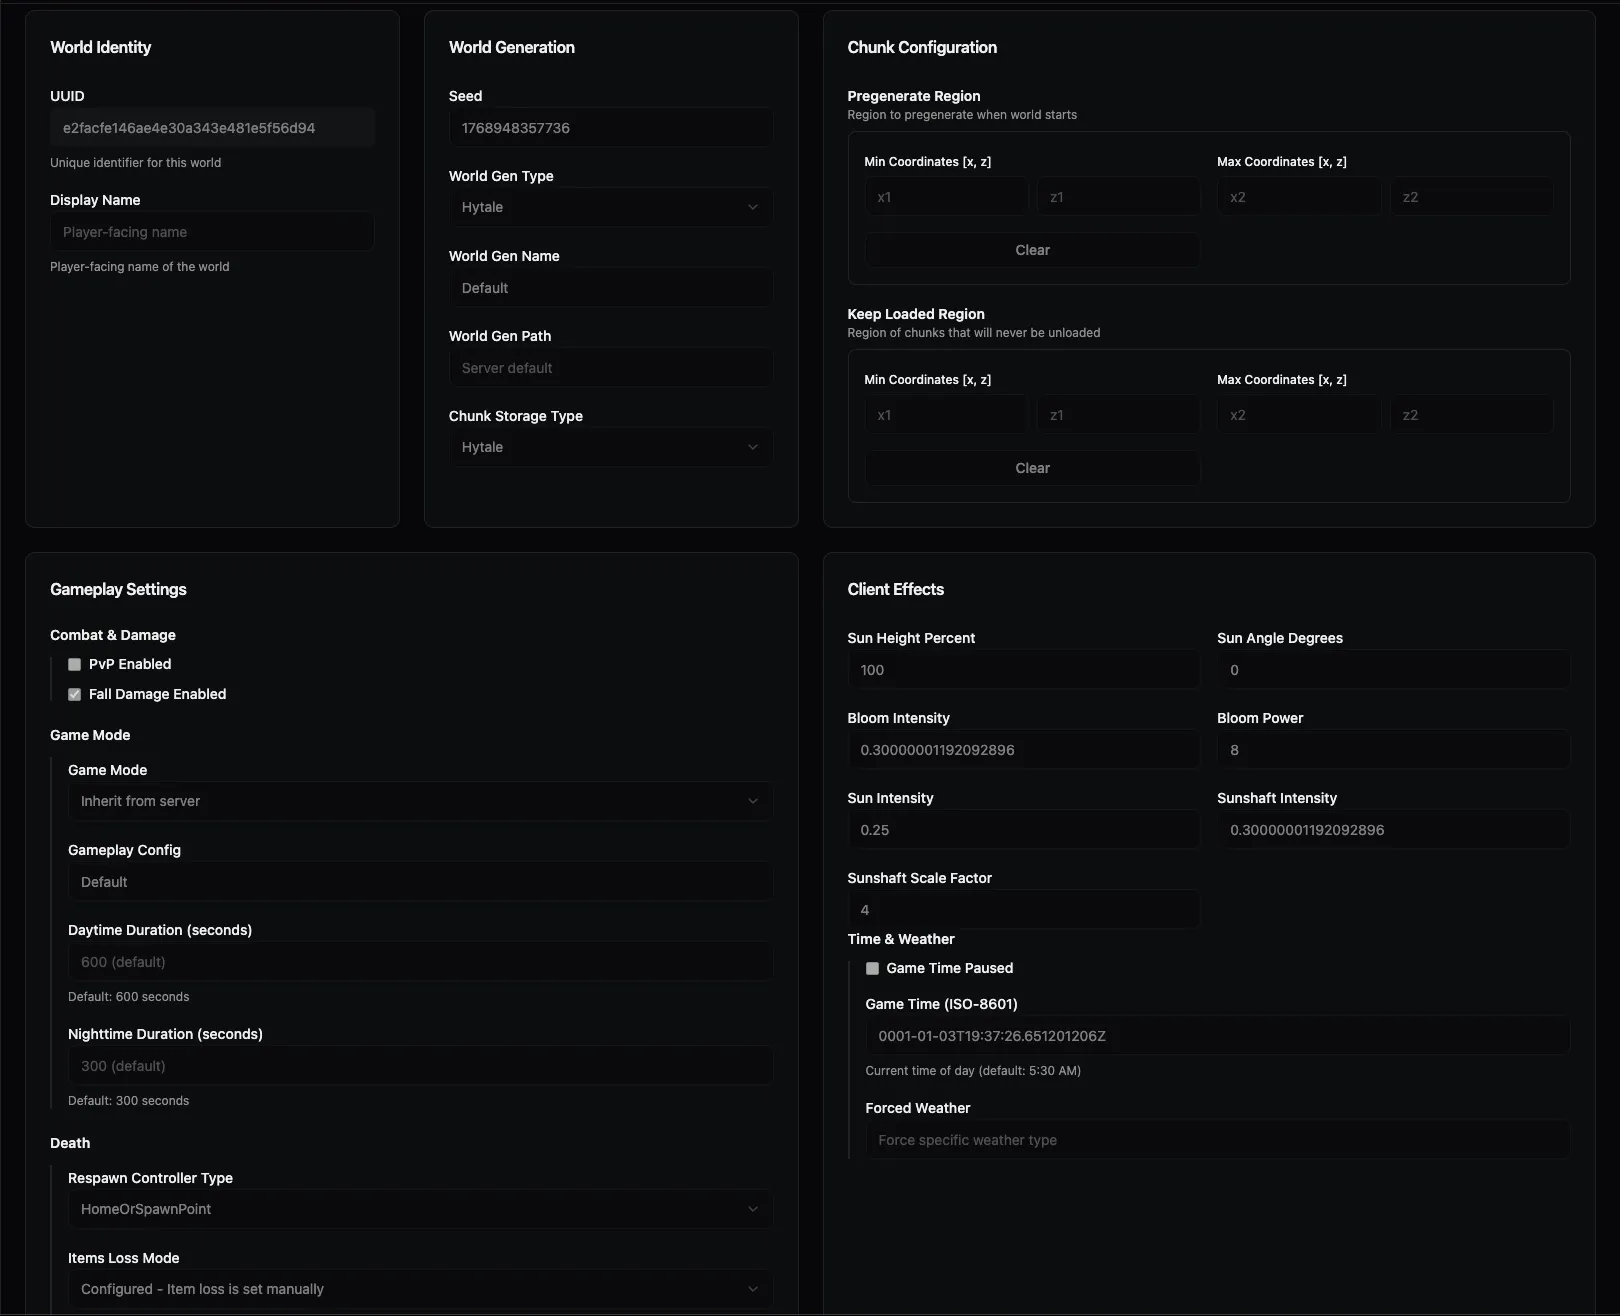
Task: Expand the Game Mode dropdown
Action: pos(419,801)
